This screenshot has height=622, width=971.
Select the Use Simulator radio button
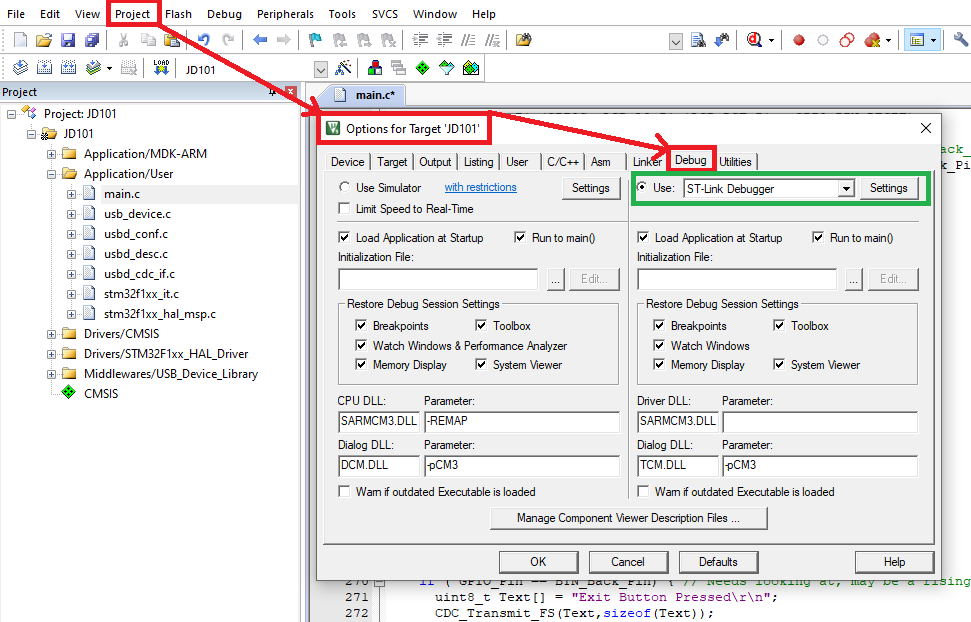coord(345,188)
